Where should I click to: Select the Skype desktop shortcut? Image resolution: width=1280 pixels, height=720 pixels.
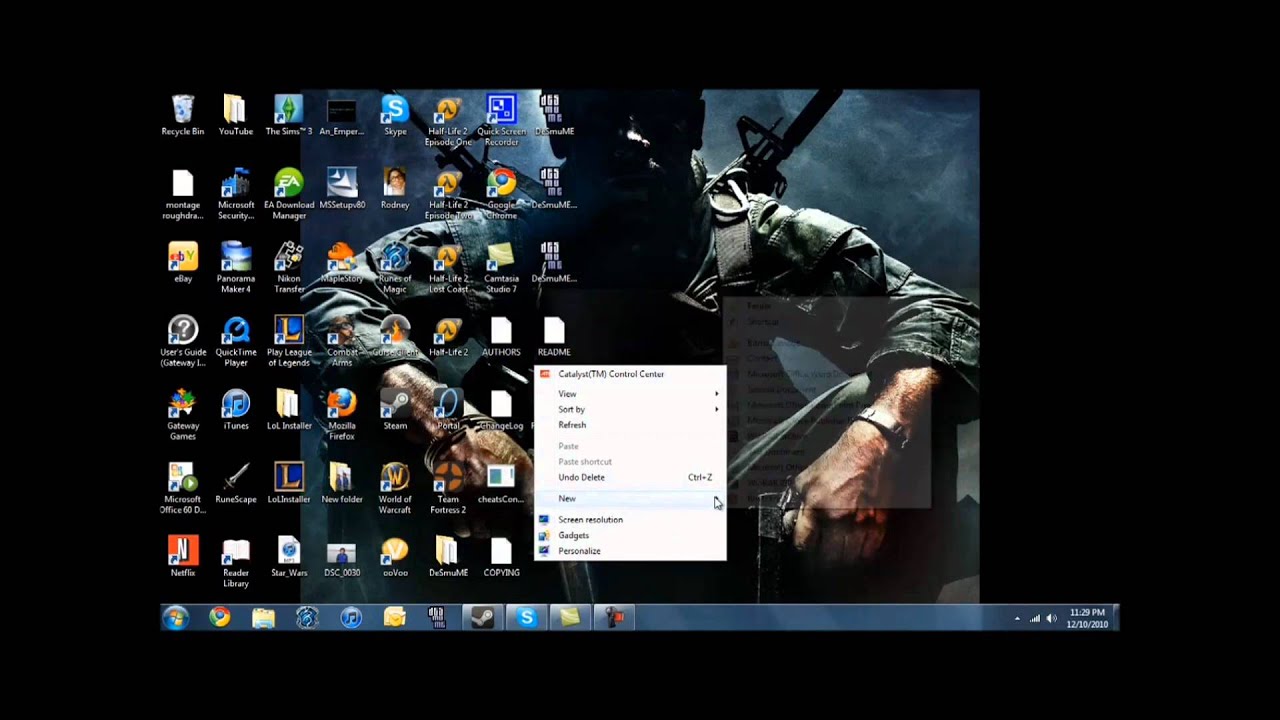click(395, 115)
